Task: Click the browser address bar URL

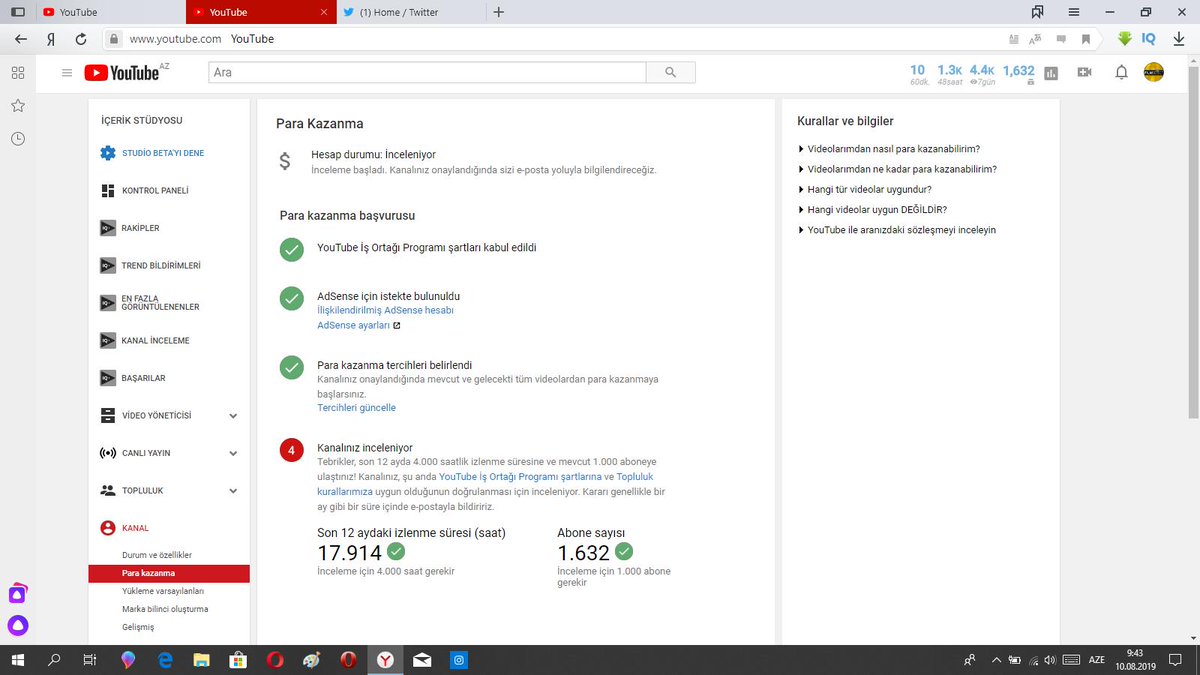Action: point(175,39)
